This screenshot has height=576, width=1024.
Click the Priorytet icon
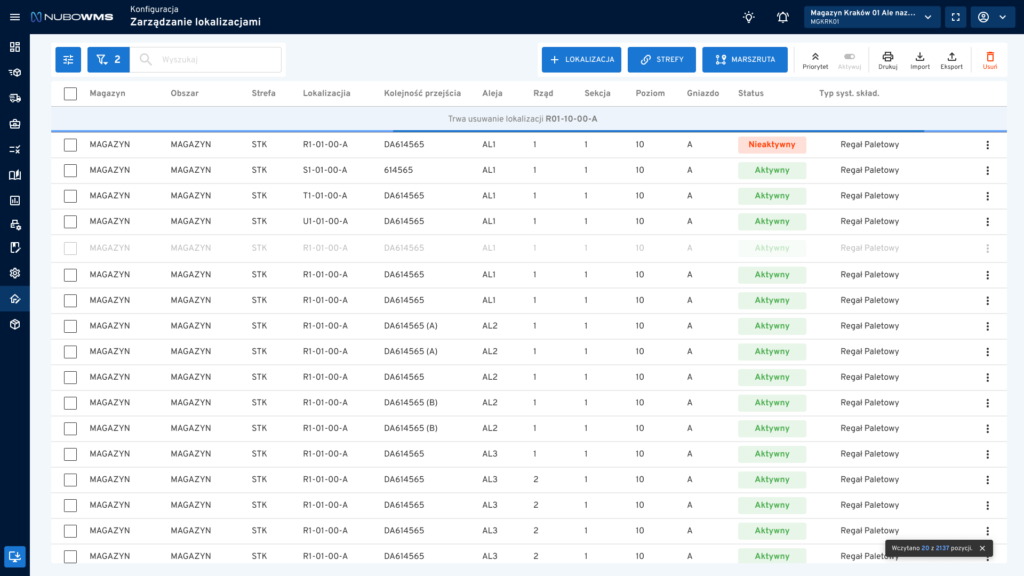tap(815, 59)
